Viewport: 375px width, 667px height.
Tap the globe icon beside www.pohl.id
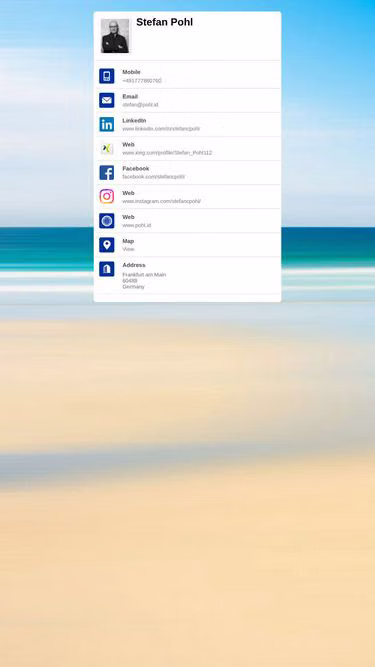click(107, 221)
